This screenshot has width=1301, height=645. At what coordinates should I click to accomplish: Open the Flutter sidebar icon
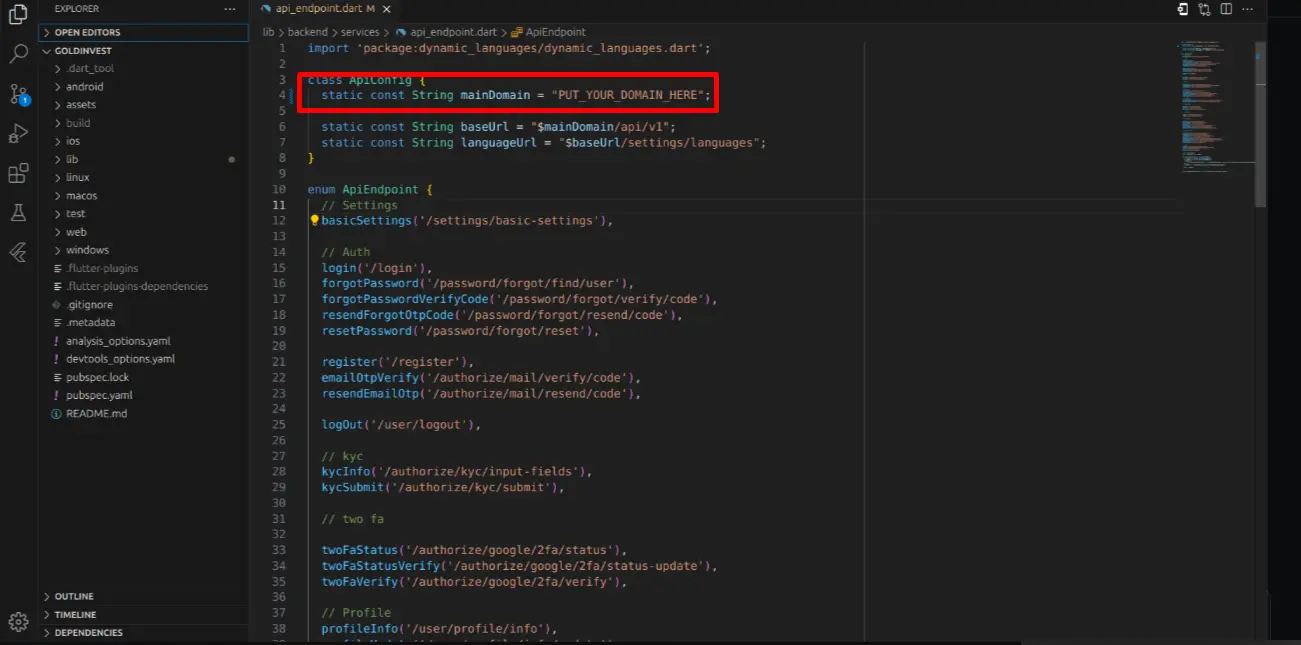coord(18,251)
